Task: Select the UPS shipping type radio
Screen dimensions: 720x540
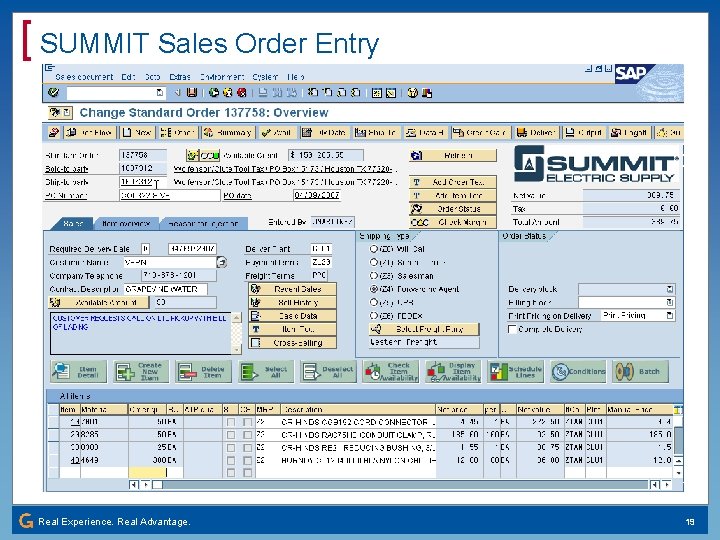Action: [374, 302]
